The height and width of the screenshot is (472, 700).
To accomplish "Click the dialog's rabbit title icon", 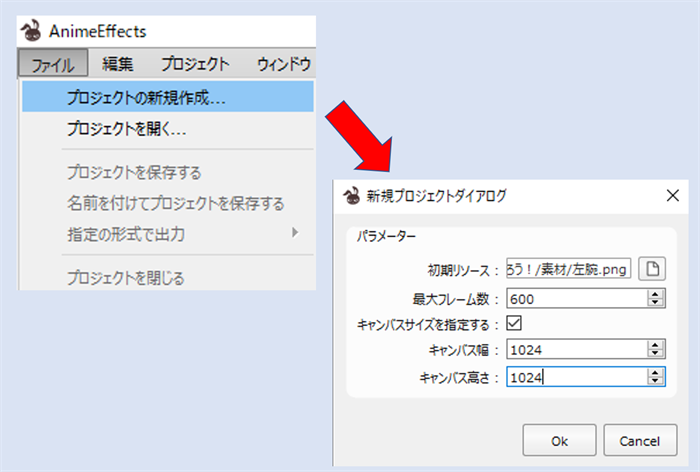I will pos(351,196).
